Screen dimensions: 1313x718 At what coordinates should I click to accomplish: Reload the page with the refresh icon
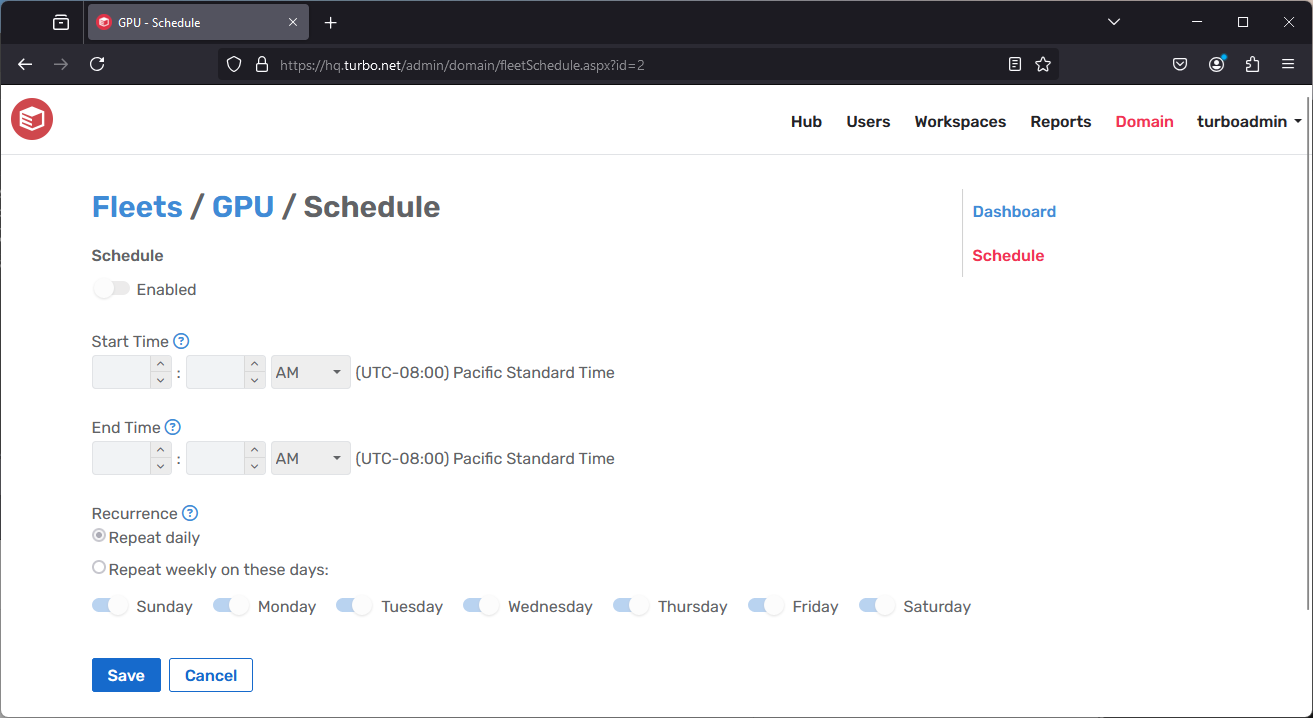[x=97, y=63]
